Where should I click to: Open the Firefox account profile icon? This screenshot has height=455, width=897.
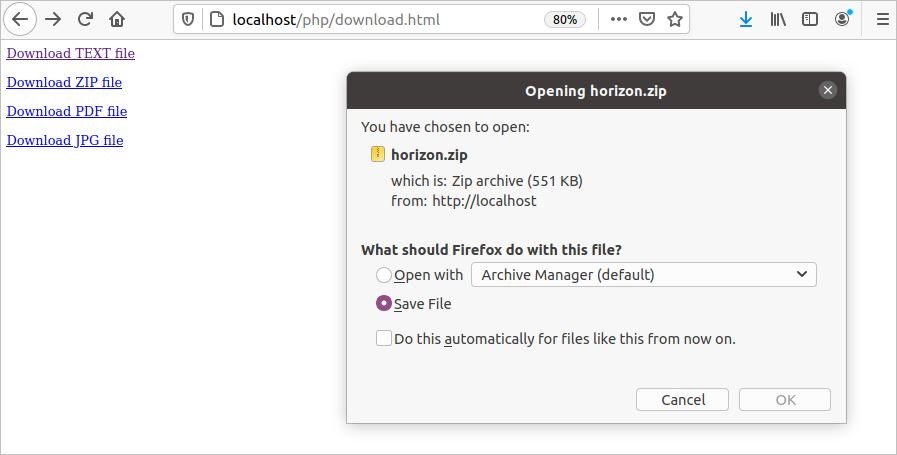pyautogui.click(x=843, y=19)
